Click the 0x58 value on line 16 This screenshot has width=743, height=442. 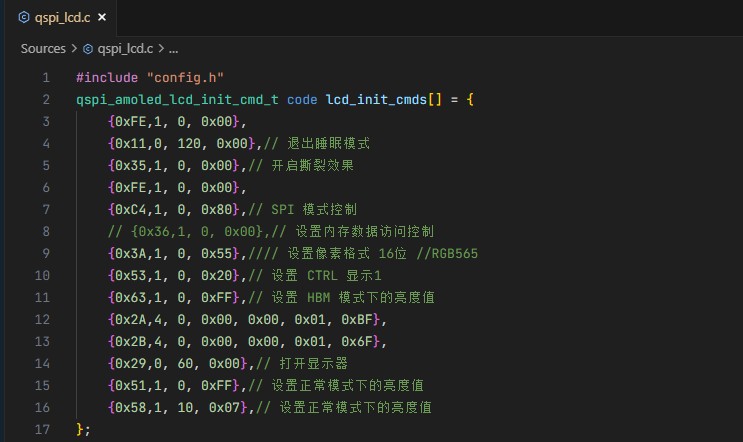130,407
